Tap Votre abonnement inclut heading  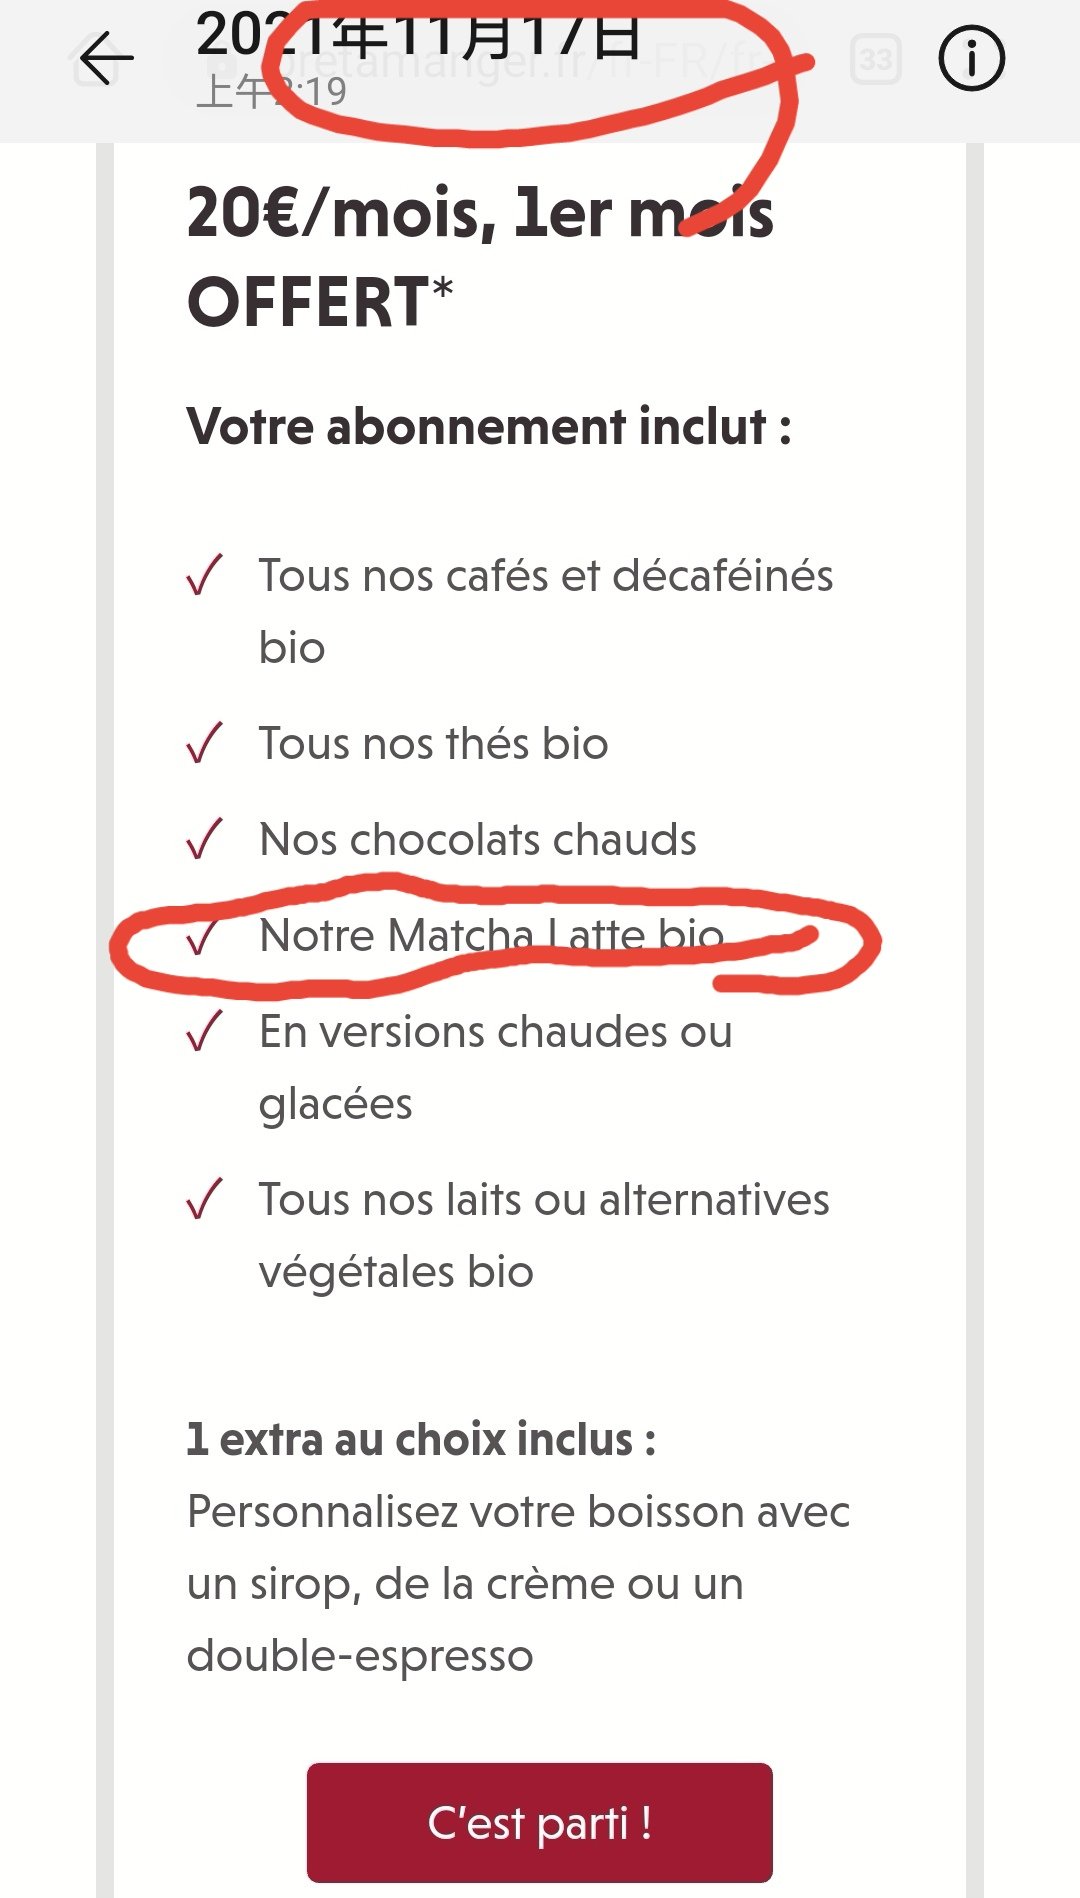click(489, 427)
